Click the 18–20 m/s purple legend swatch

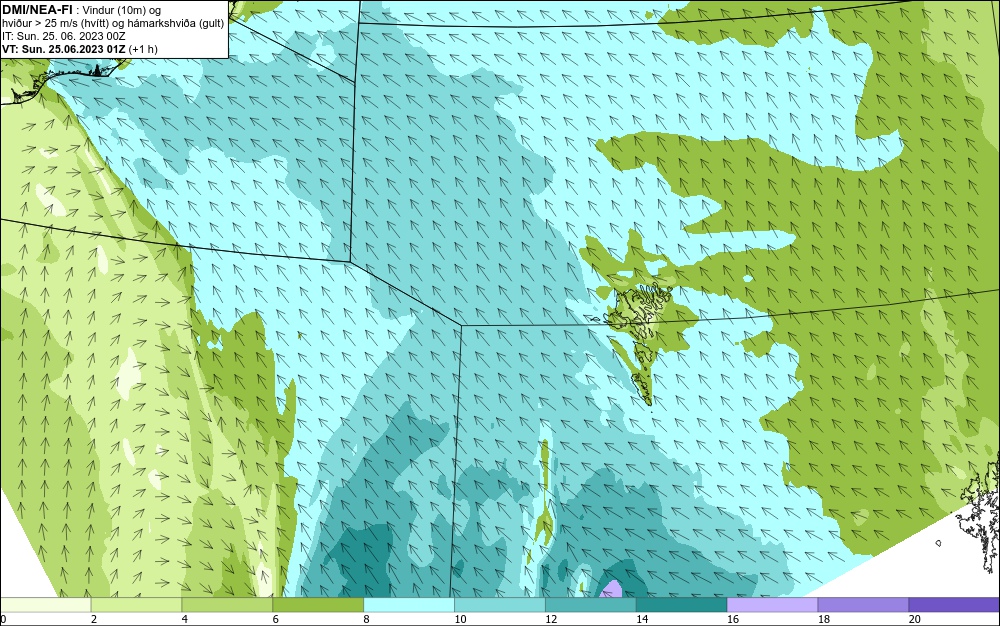864,604
